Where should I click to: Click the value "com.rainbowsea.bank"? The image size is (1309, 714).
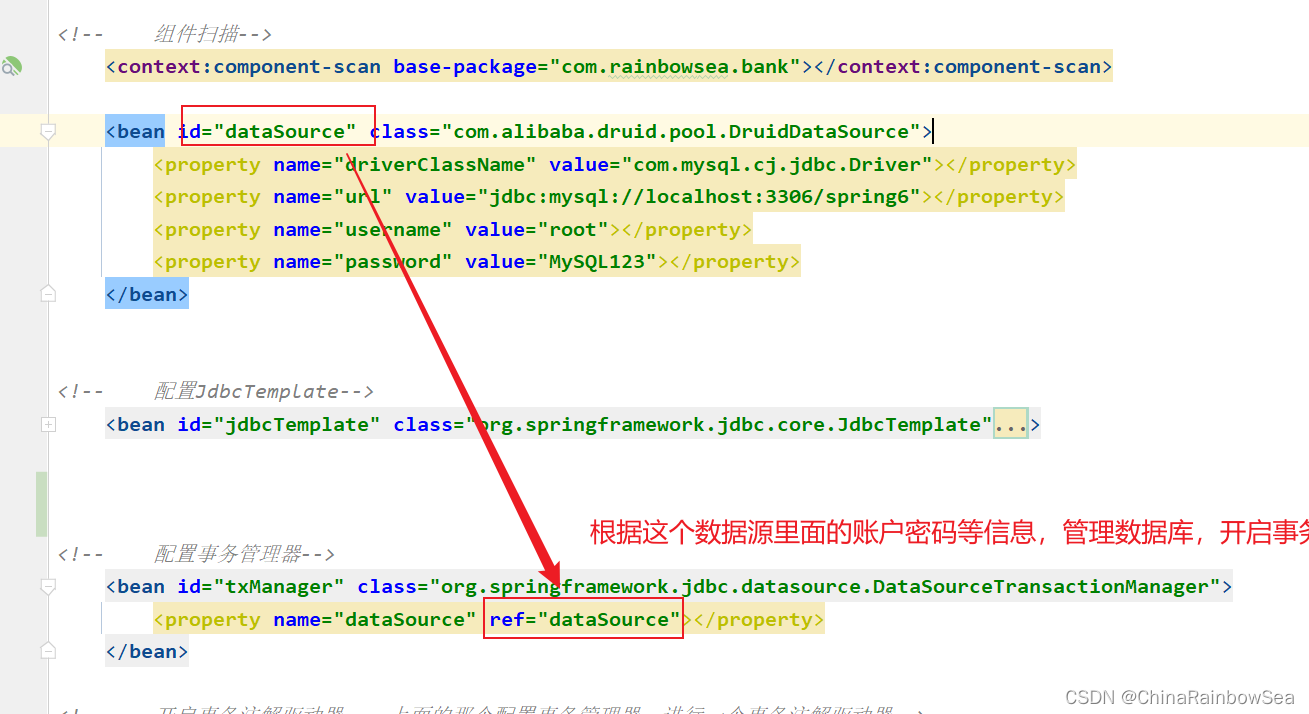(675, 67)
